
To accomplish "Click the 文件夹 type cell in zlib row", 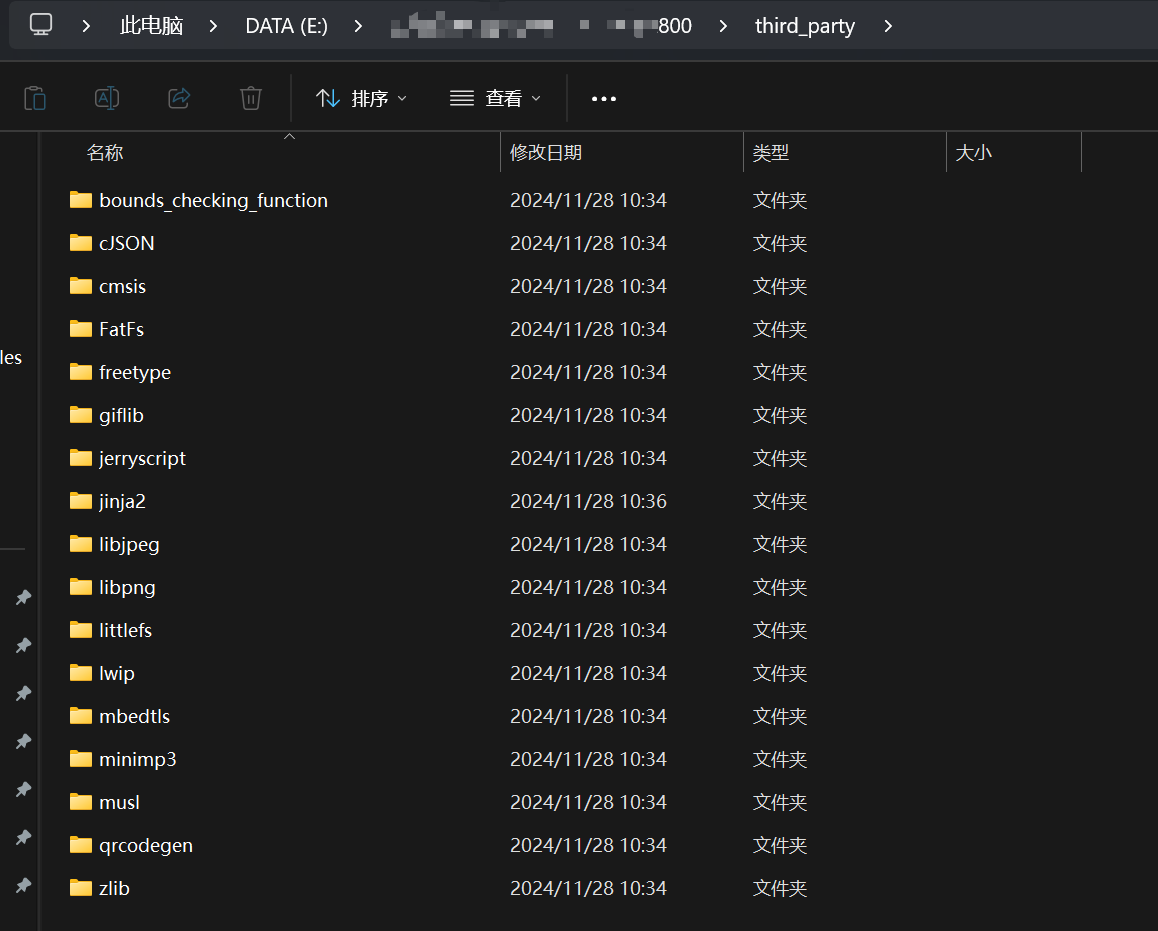I will 780,888.
